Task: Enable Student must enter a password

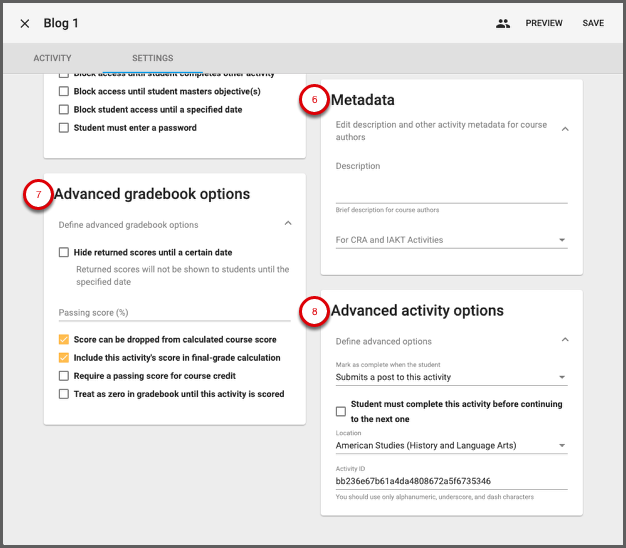Action: [x=64, y=128]
